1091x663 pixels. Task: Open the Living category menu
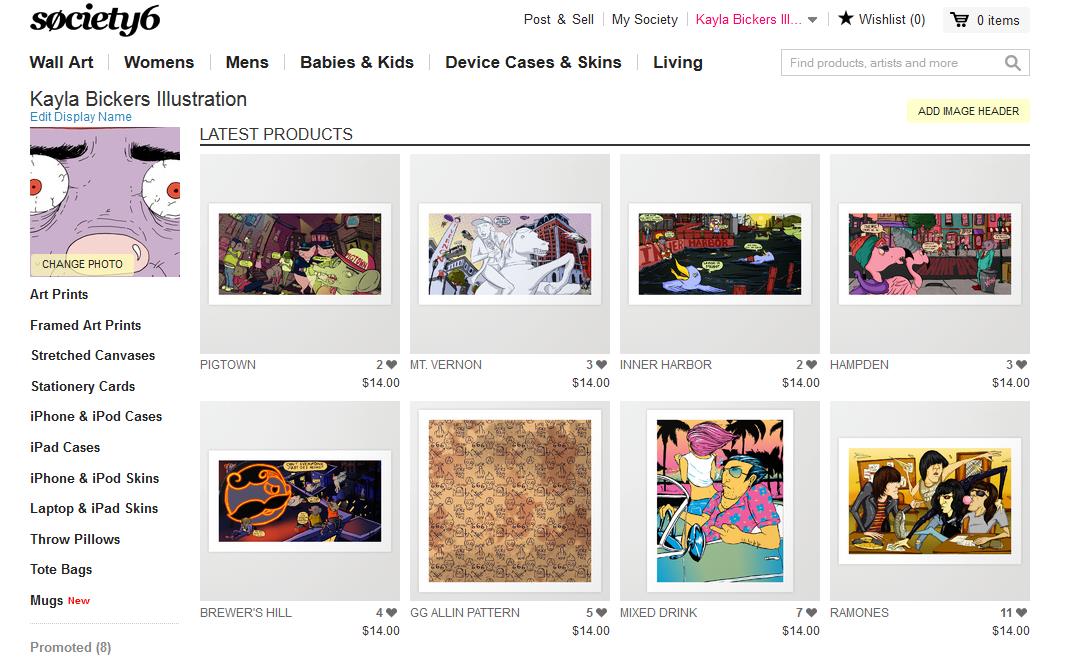pyautogui.click(x=678, y=63)
